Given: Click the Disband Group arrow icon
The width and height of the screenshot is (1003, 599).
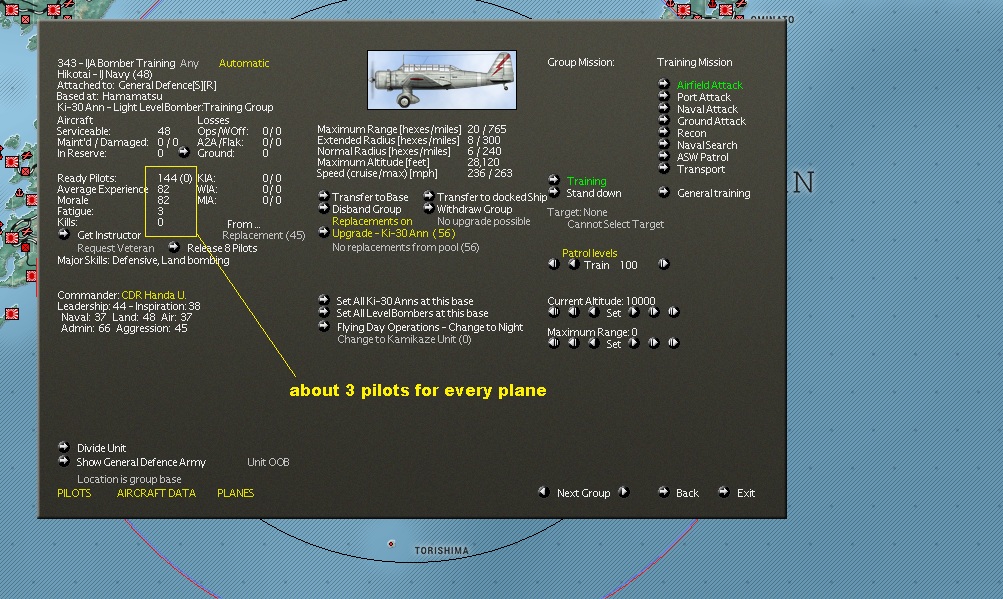Looking at the screenshot, I should click(x=323, y=208).
